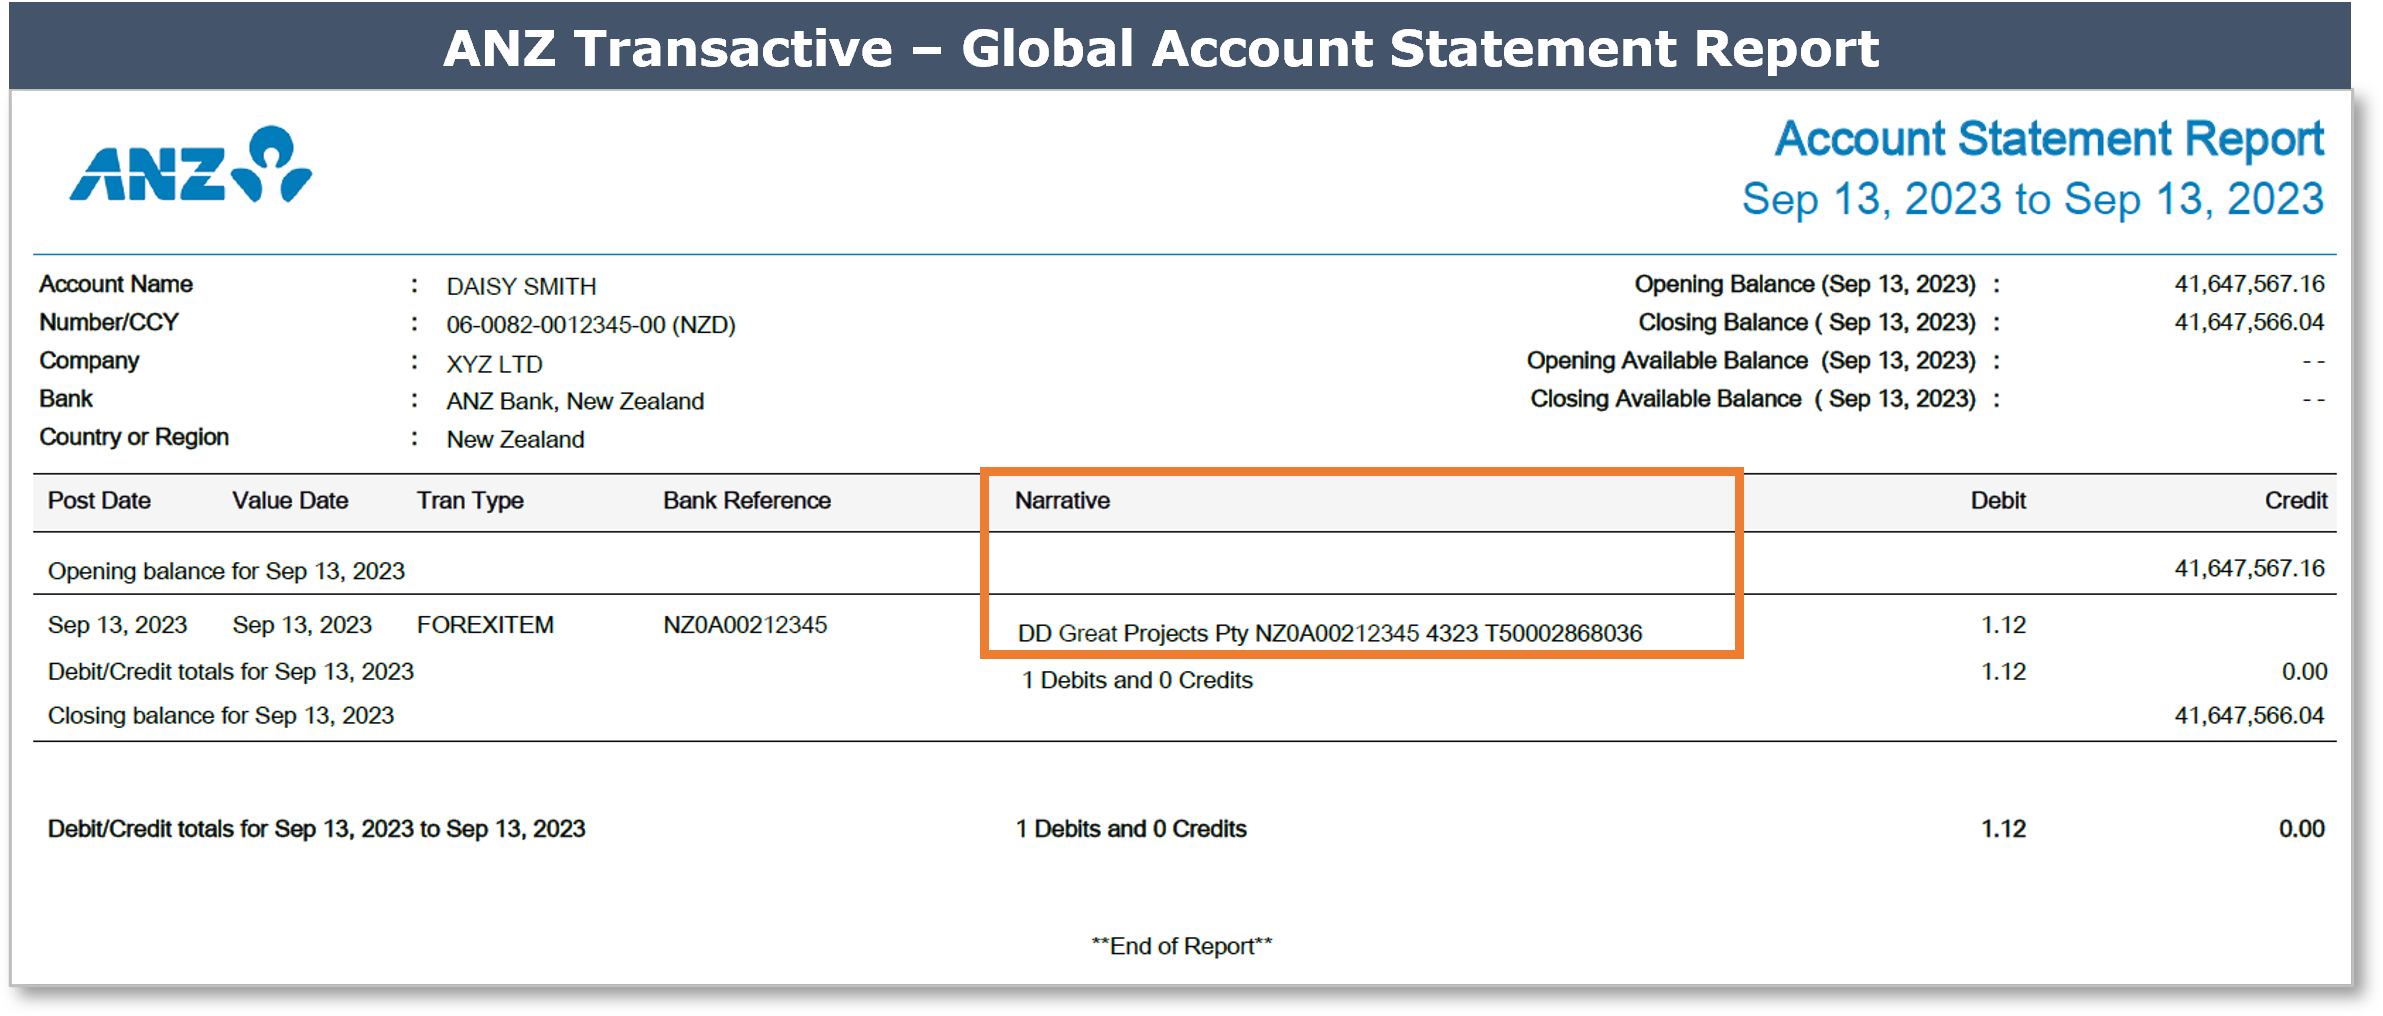The image size is (2383, 1016).
Task: Click the top-right Closing Balance value 41,647,566.04
Action: point(2248,322)
